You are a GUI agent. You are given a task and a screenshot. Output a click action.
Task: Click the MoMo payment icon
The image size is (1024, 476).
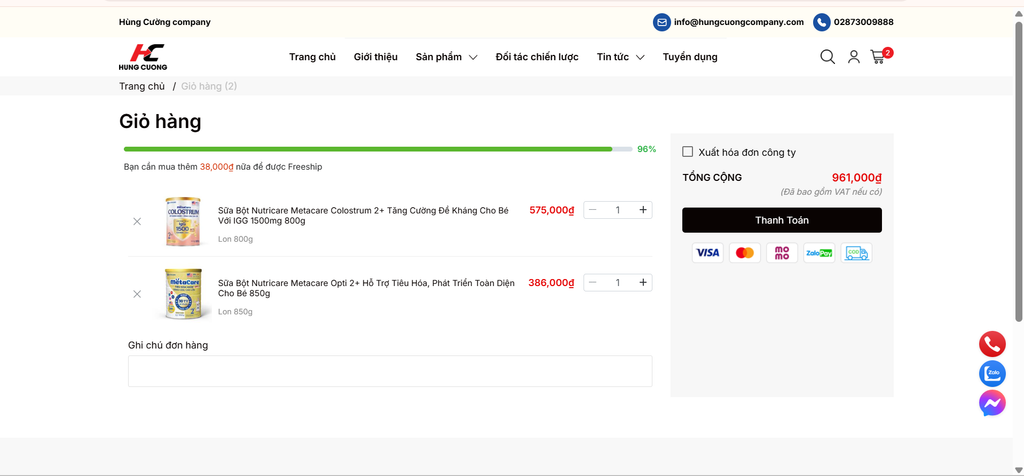[782, 253]
